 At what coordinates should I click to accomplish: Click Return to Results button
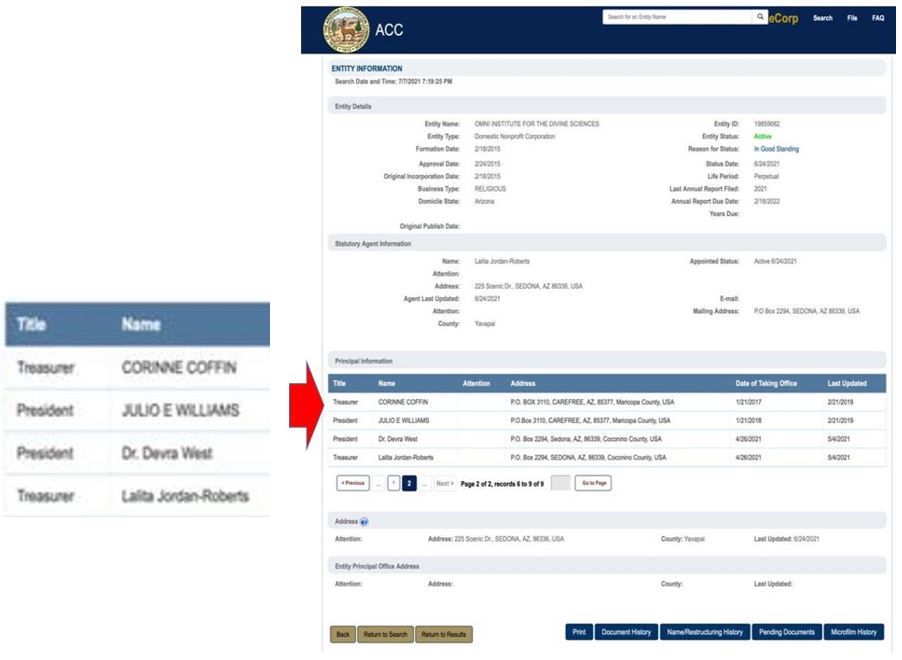tap(443, 634)
